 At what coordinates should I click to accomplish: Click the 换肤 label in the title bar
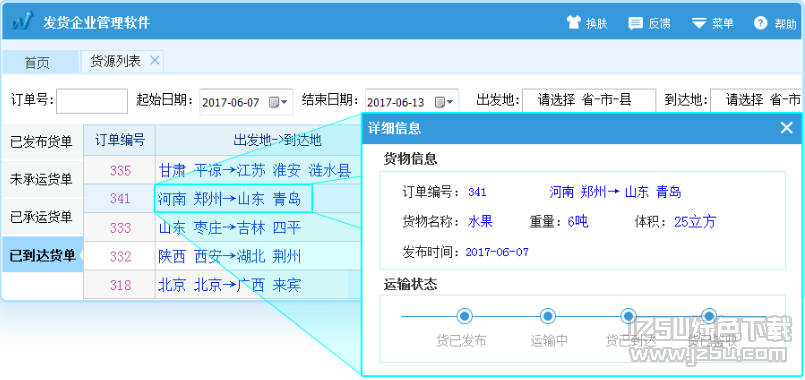click(x=597, y=23)
